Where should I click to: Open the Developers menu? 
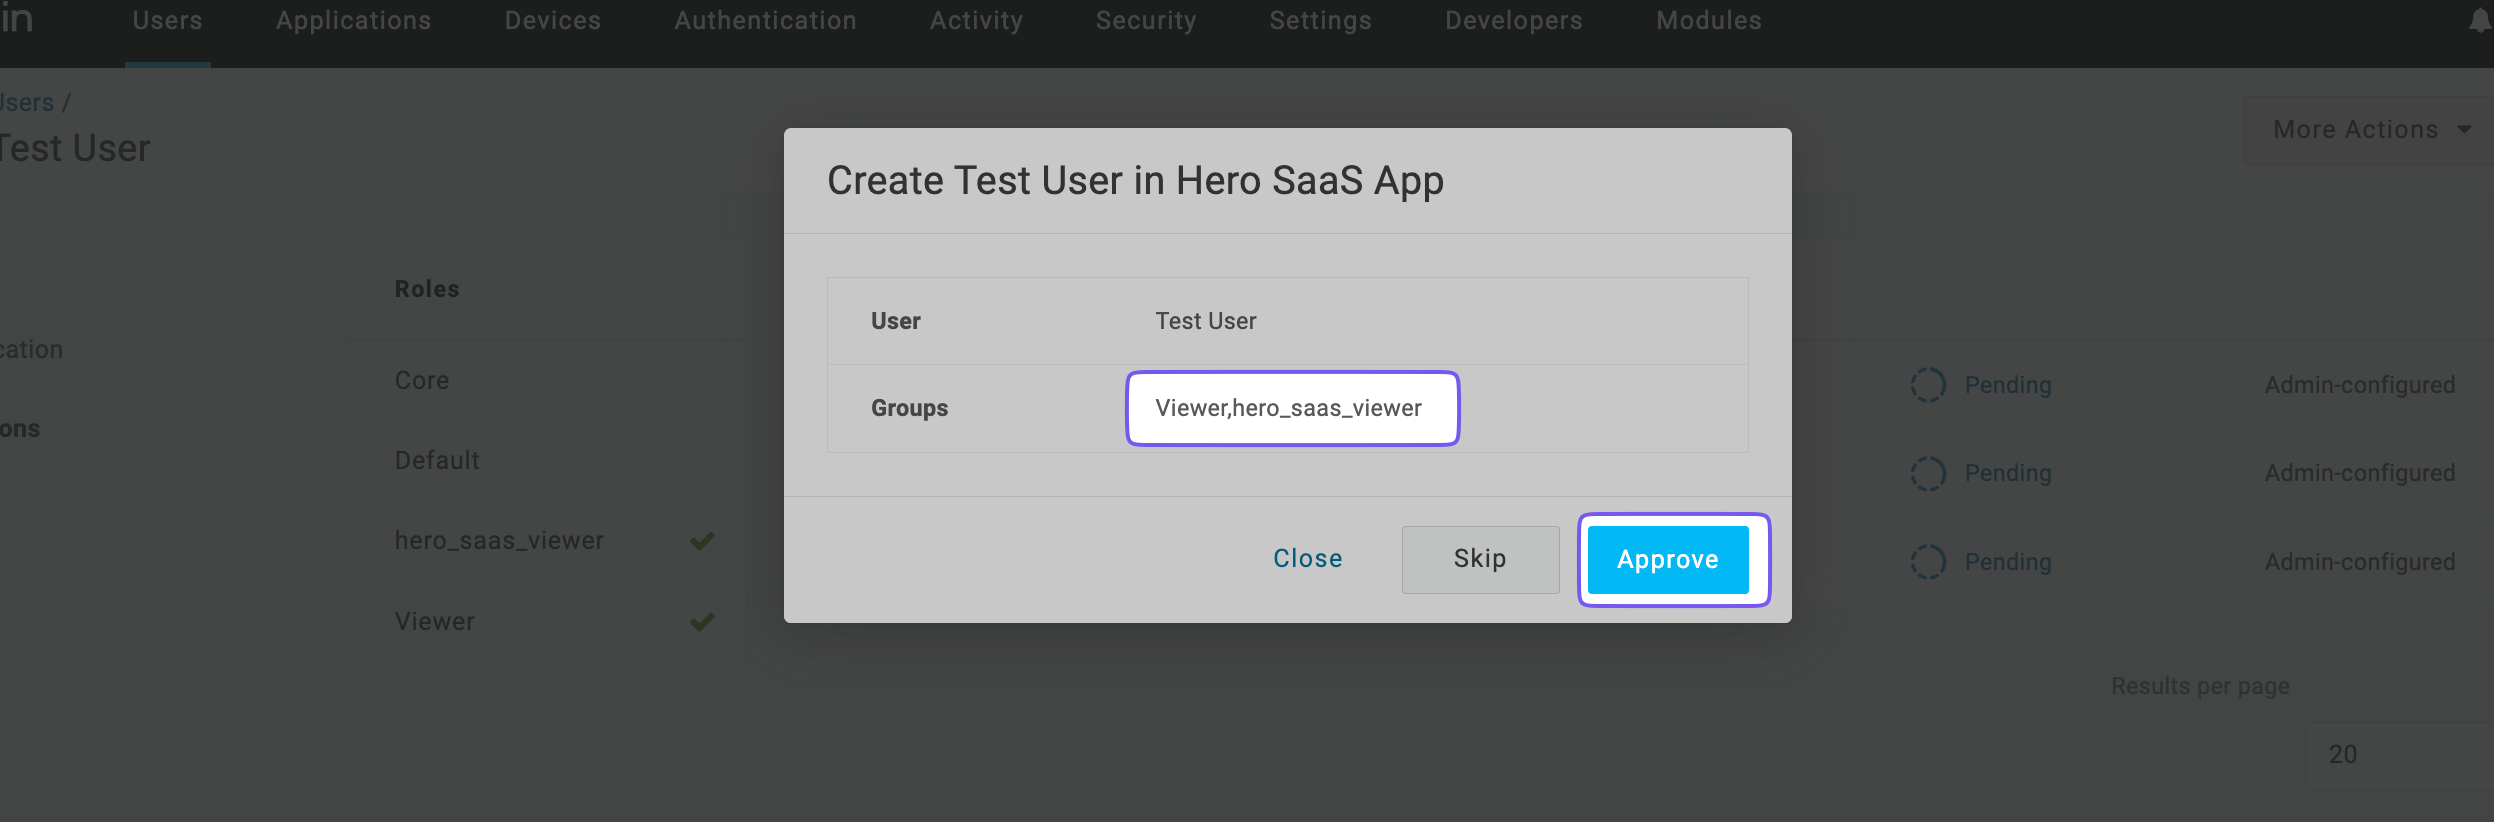pyautogui.click(x=1513, y=21)
